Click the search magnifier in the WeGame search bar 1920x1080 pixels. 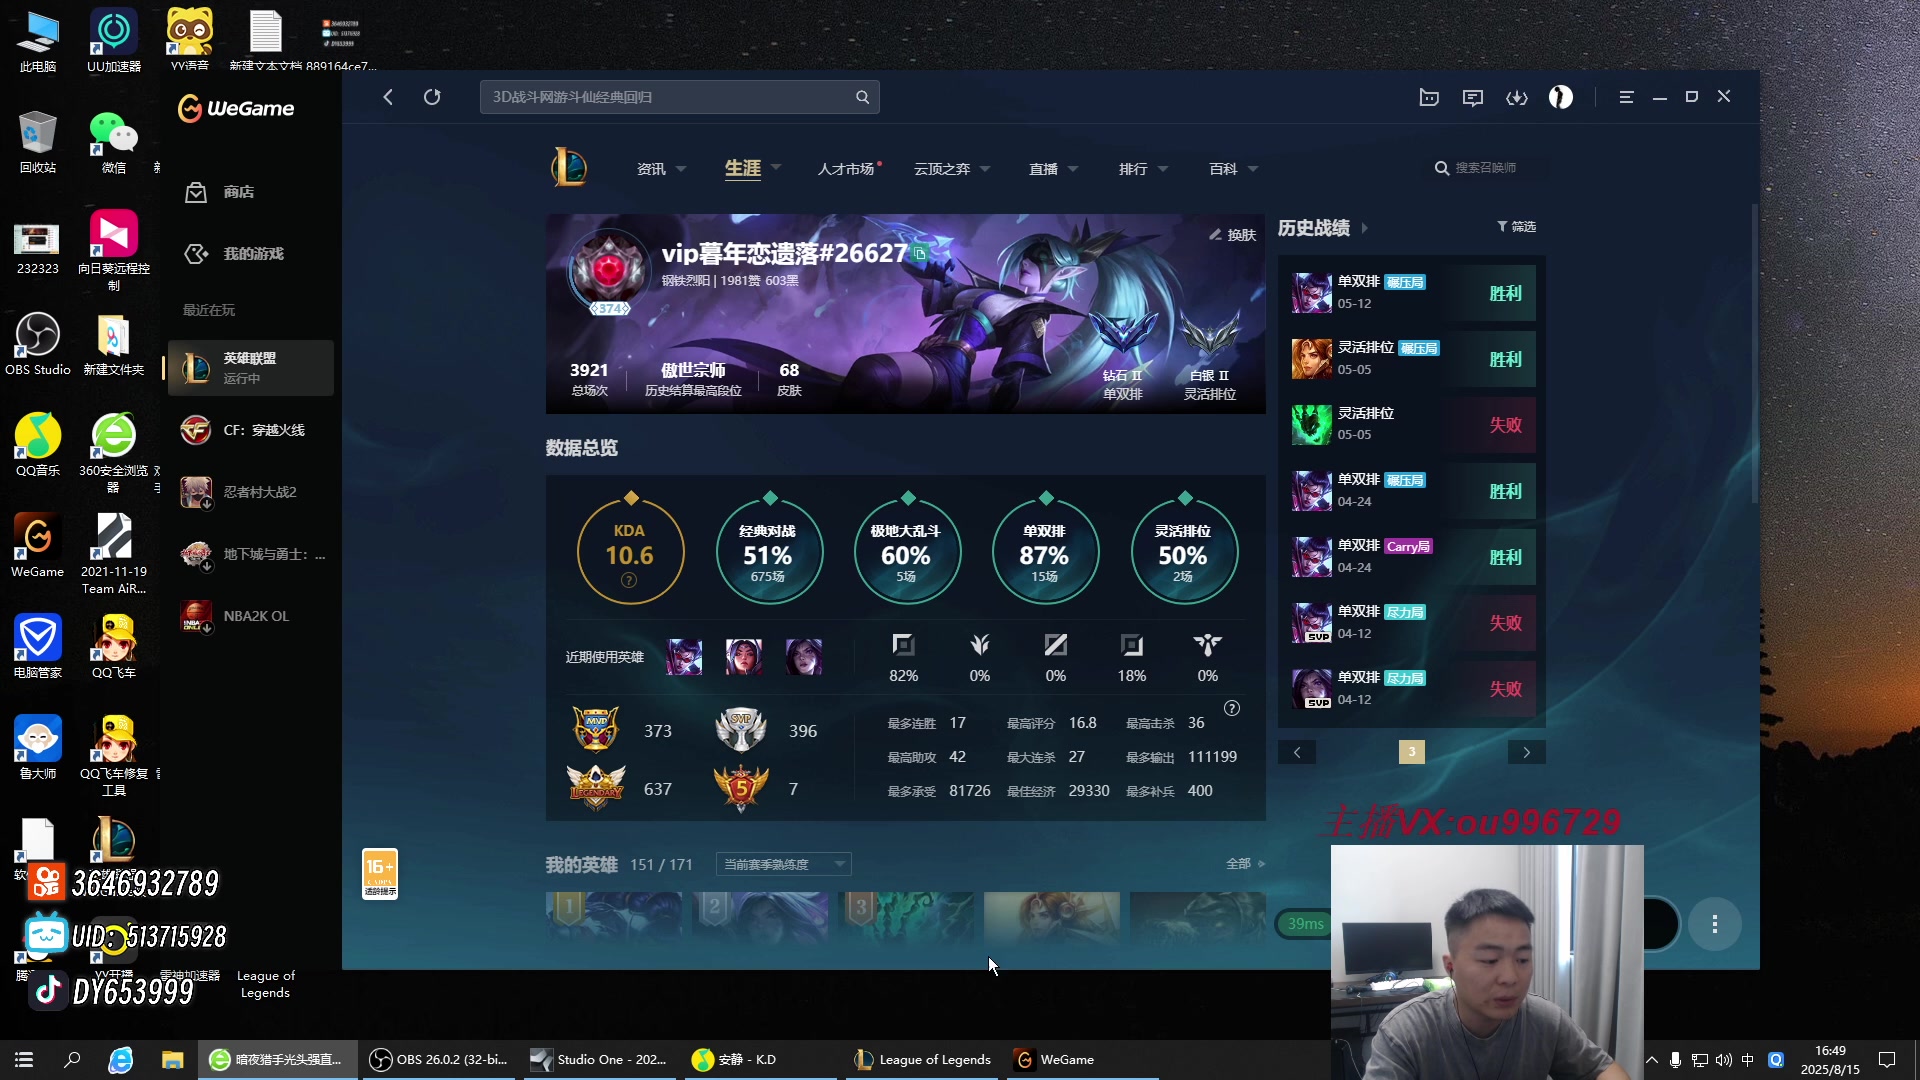[x=862, y=97]
